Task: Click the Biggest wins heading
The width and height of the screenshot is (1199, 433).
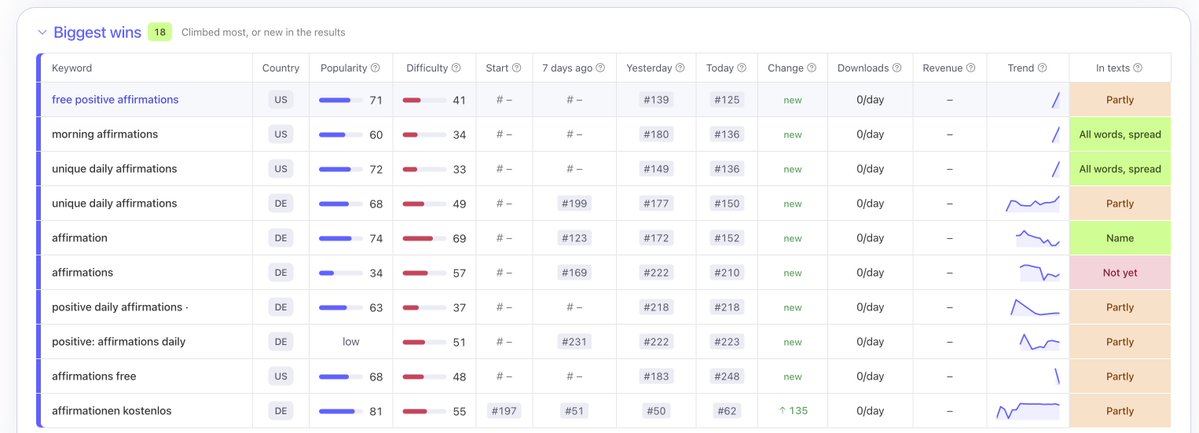Action: 97,32
